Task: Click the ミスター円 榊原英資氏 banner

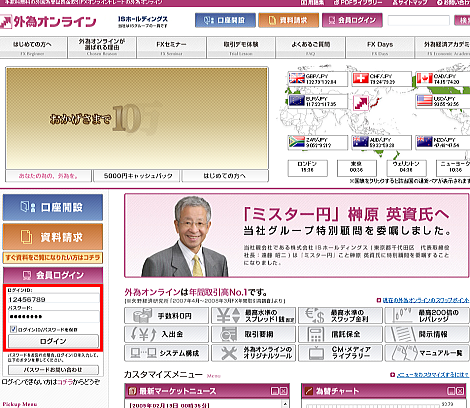Action: click(x=297, y=235)
